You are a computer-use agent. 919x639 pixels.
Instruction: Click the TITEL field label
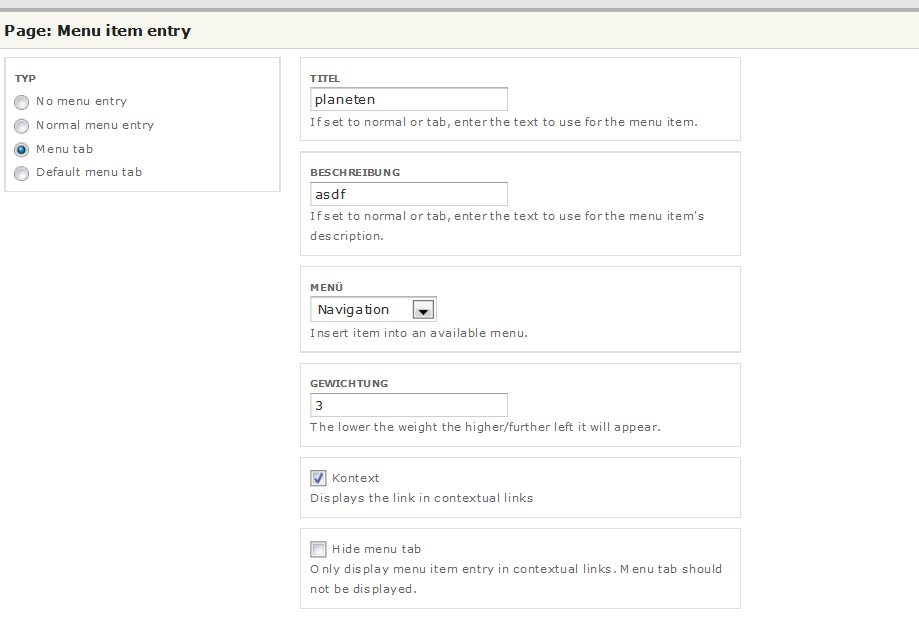(x=325, y=78)
